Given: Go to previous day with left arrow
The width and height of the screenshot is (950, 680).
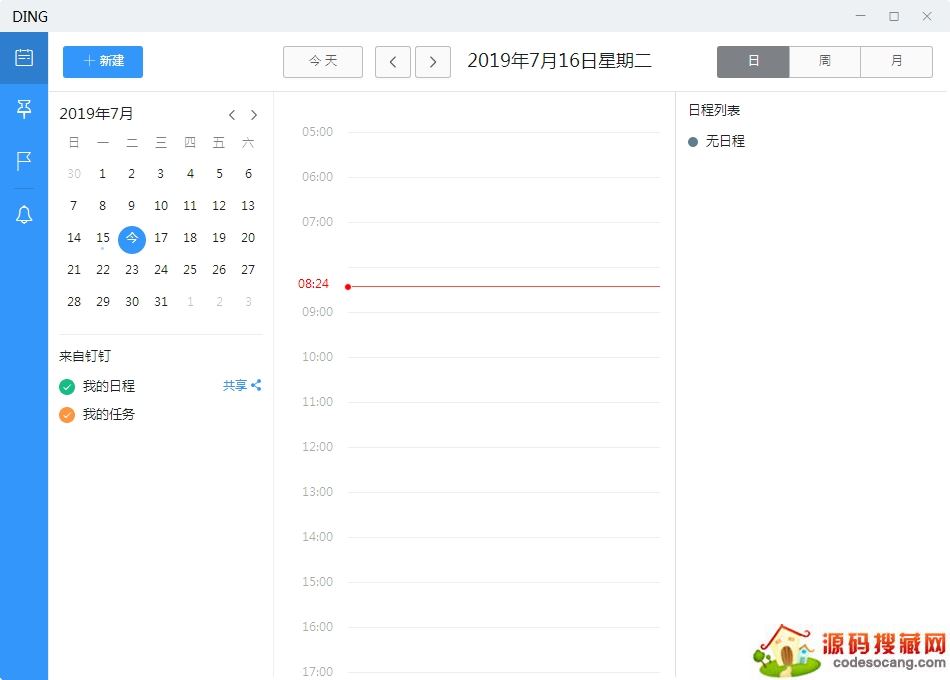Looking at the screenshot, I should [392, 62].
